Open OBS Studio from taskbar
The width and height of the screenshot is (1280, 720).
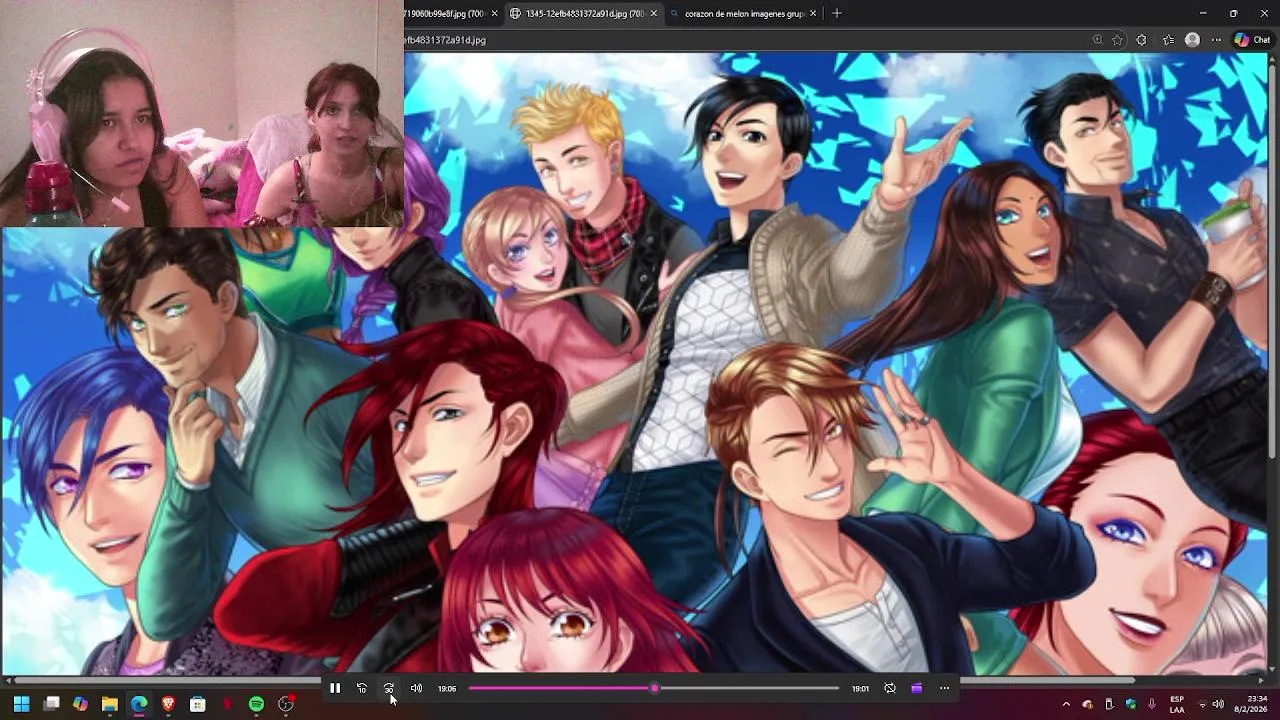click(x=286, y=704)
